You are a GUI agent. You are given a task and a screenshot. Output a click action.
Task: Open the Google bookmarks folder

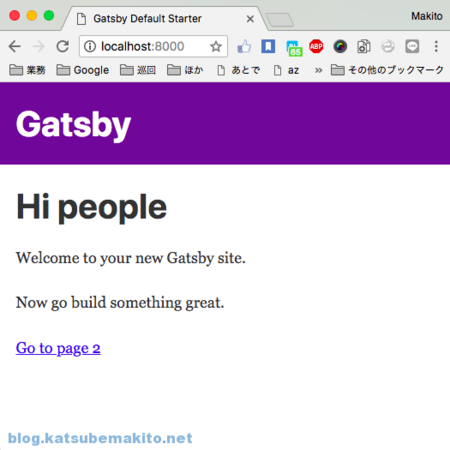coord(83,70)
